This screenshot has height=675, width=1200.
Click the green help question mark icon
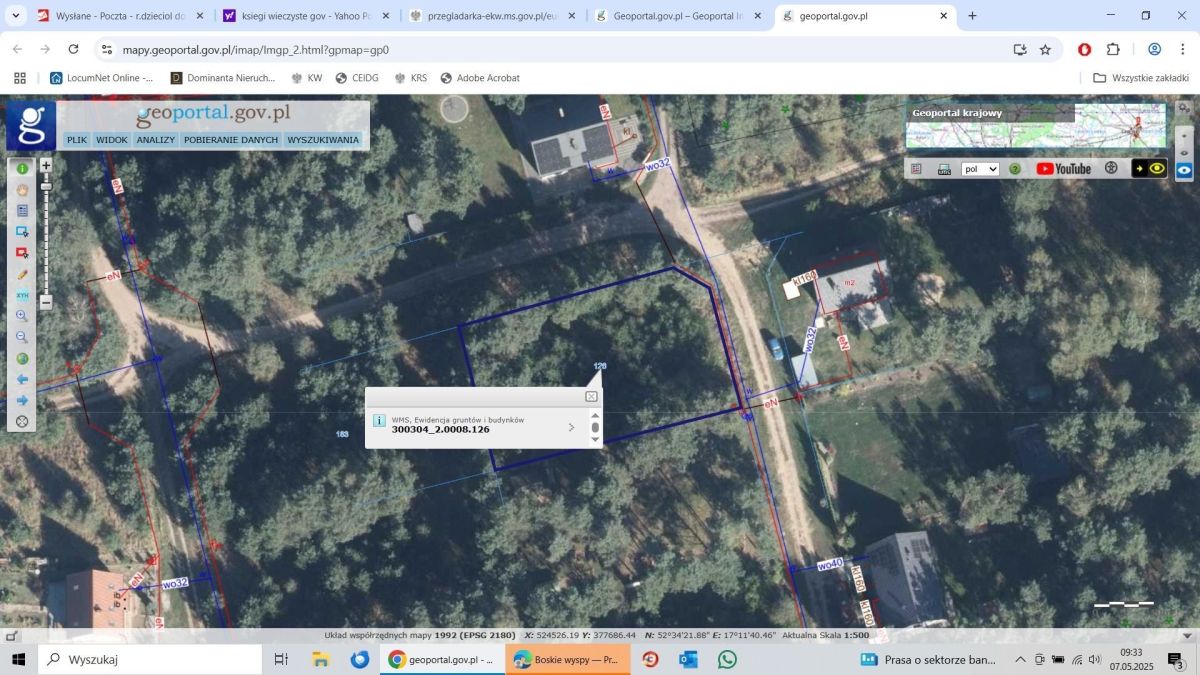coord(1015,169)
